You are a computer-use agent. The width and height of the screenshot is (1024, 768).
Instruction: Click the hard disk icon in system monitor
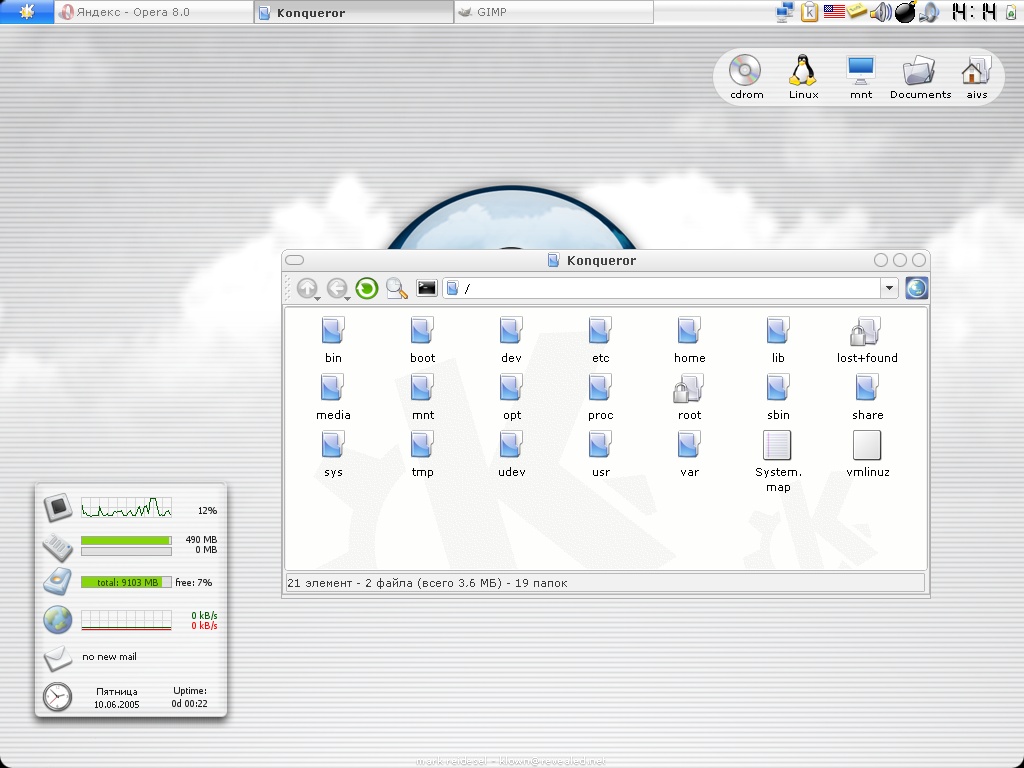(x=57, y=581)
